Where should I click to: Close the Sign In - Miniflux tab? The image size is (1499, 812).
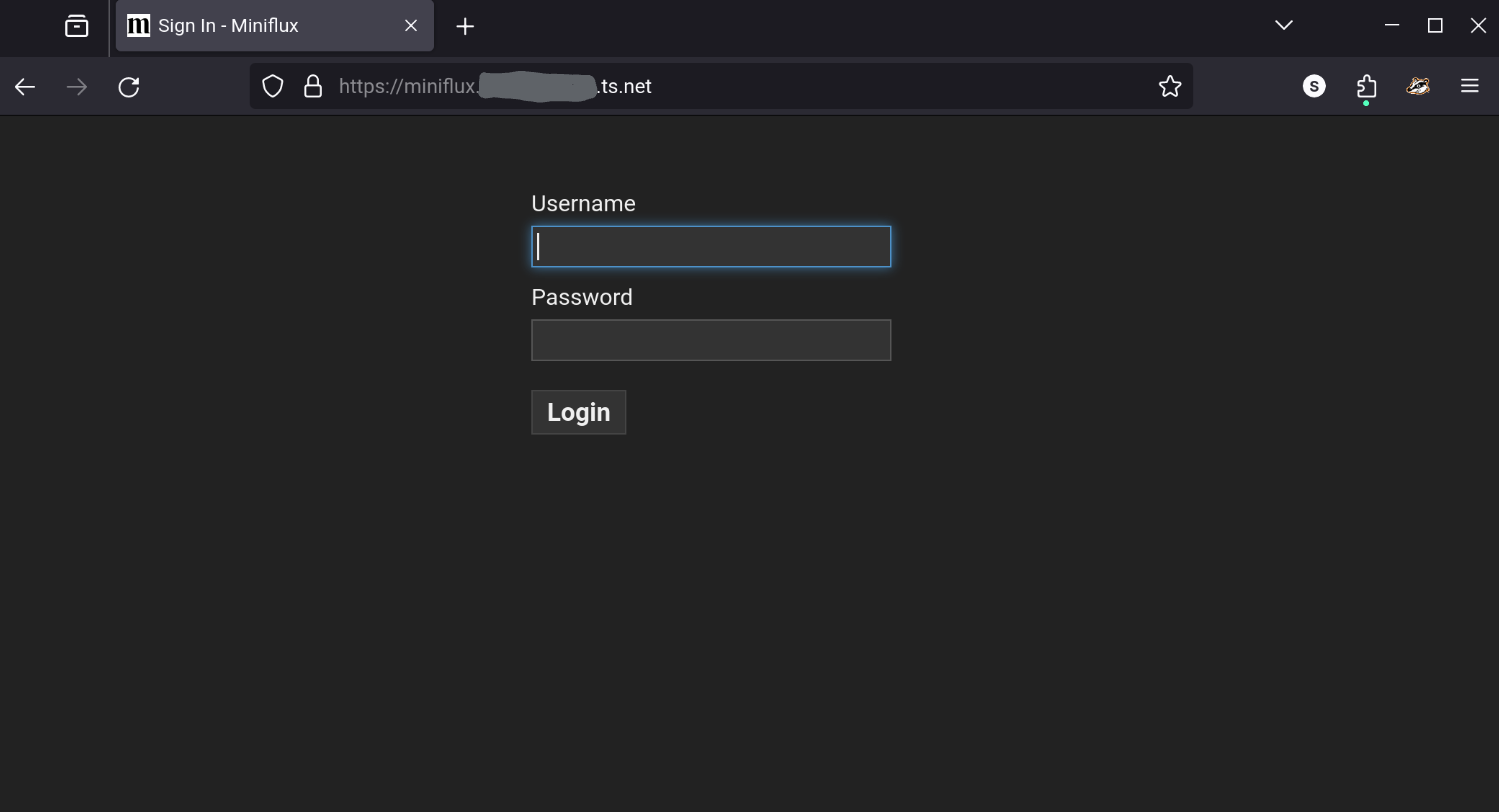point(411,26)
